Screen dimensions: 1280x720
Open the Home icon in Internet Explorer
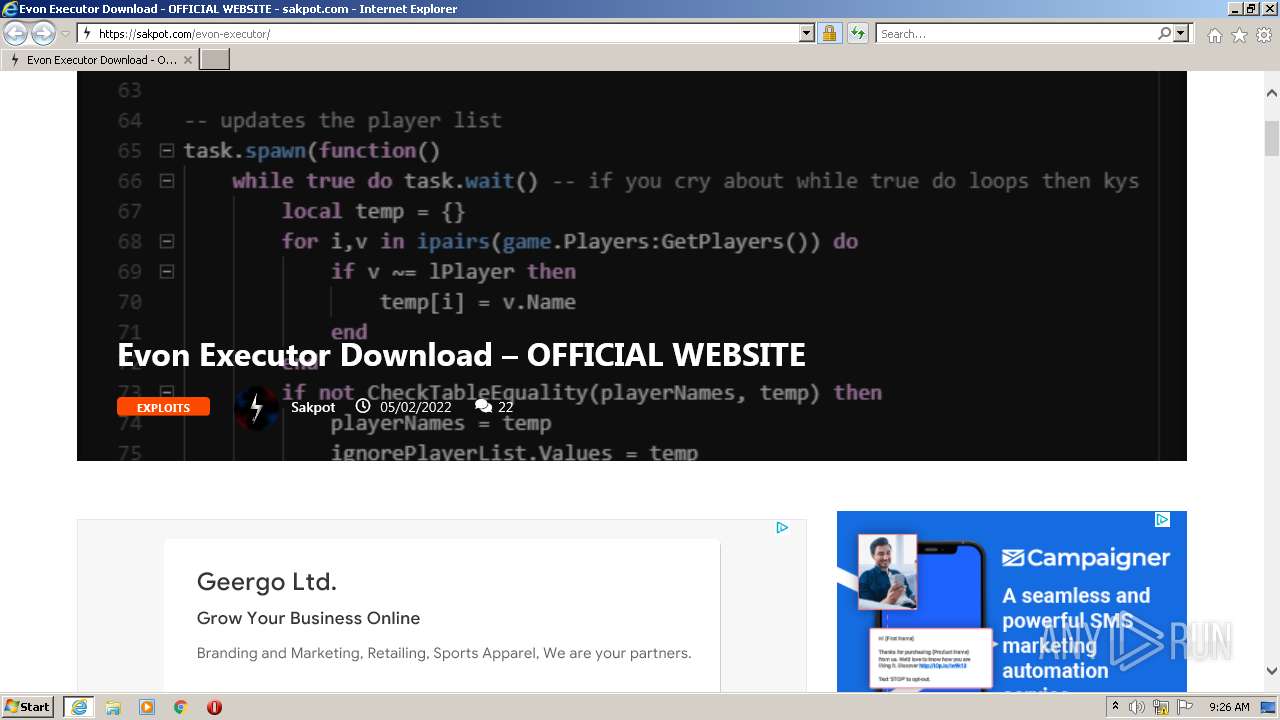coord(1214,35)
